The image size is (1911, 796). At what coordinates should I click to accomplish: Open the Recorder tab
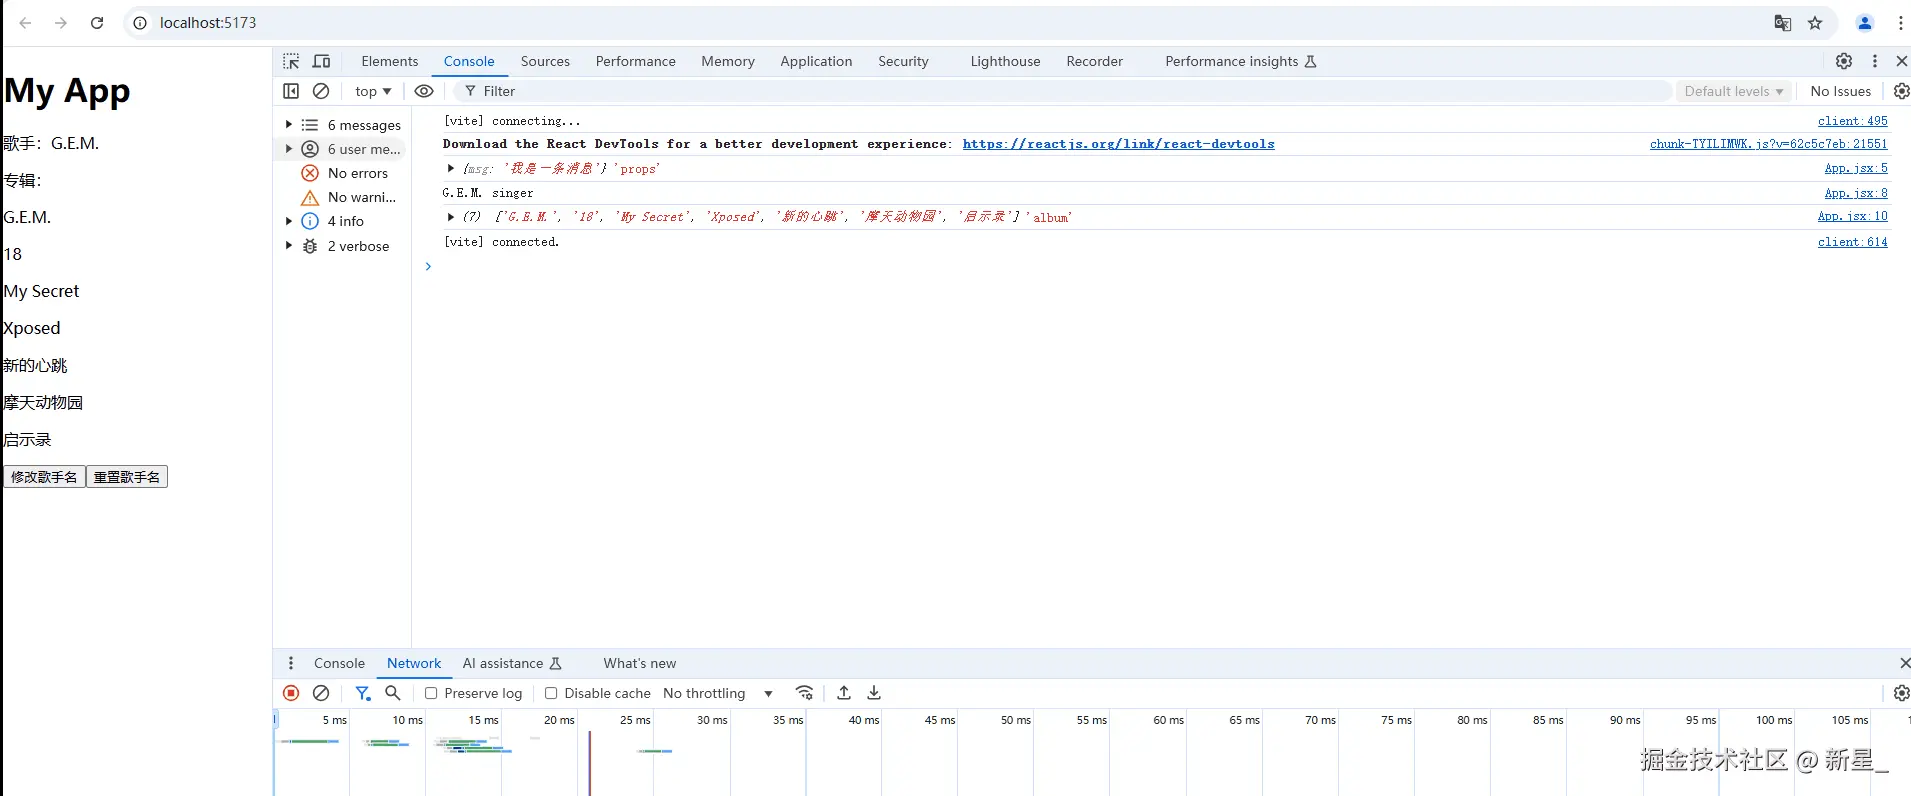pyautogui.click(x=1094, y=61)
